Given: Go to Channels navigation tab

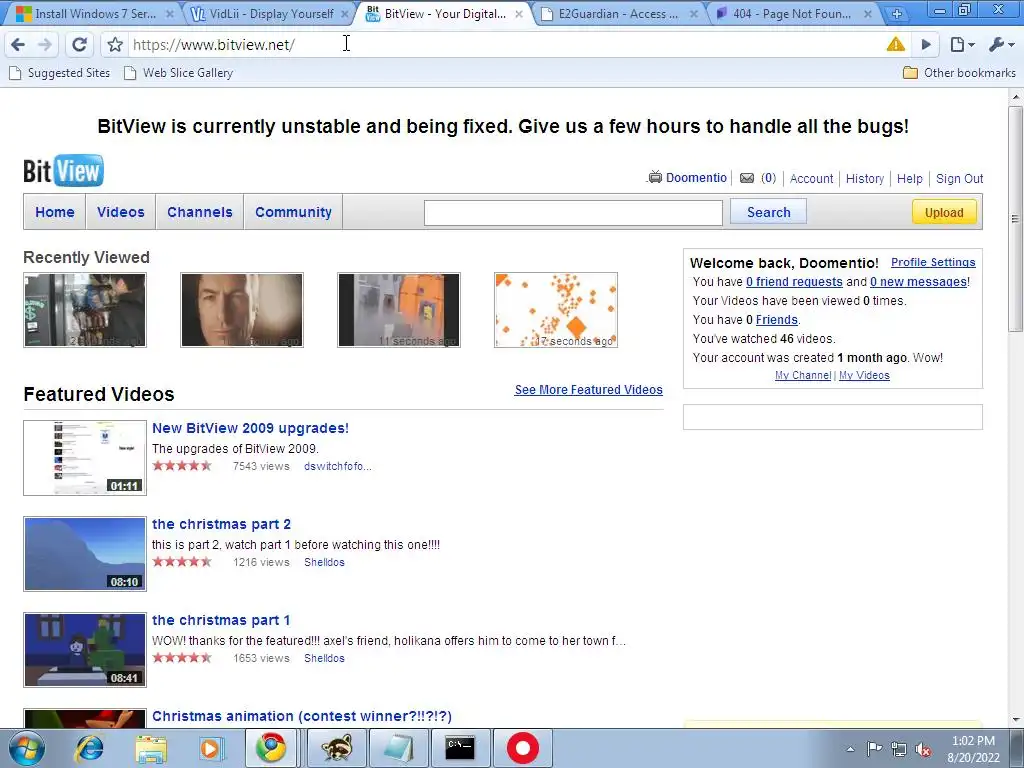Looking at the screenshot, I should click(x=200, y=212).
